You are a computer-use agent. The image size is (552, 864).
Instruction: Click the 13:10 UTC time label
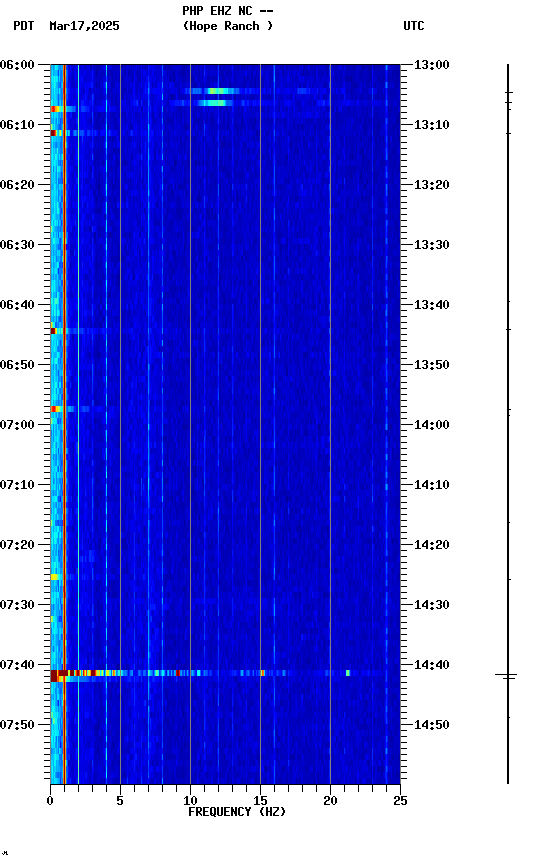pos(432,125)
